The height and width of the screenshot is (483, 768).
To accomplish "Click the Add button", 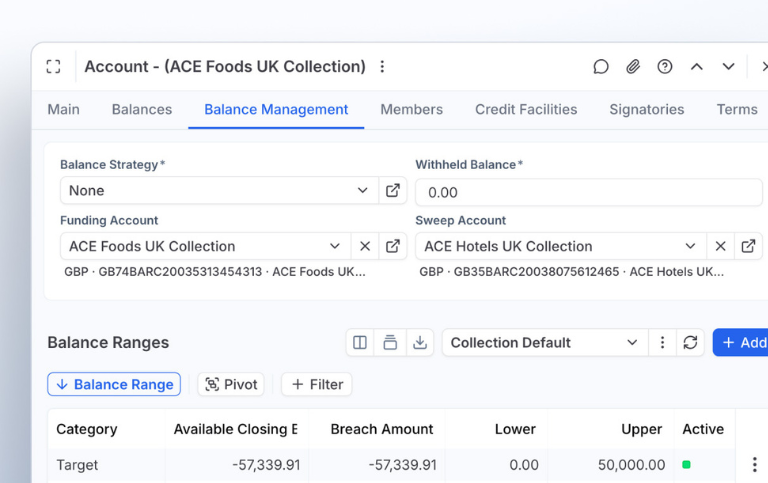I will click(x=741, y=342).
